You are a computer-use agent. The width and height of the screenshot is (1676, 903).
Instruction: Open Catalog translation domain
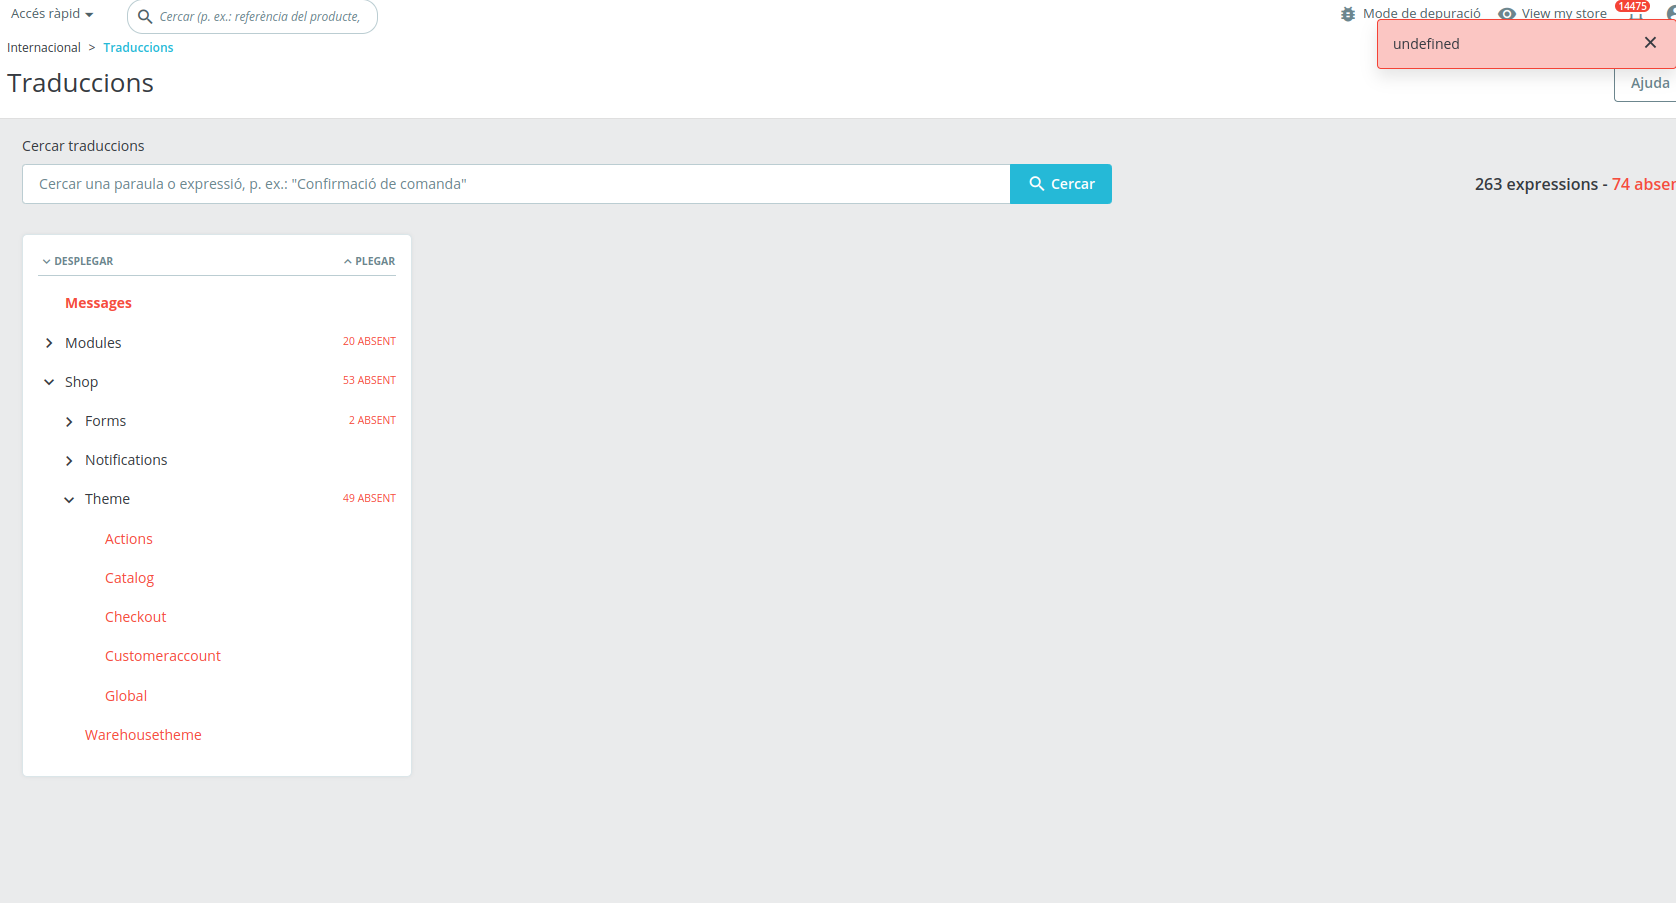(x=129, y=578)
